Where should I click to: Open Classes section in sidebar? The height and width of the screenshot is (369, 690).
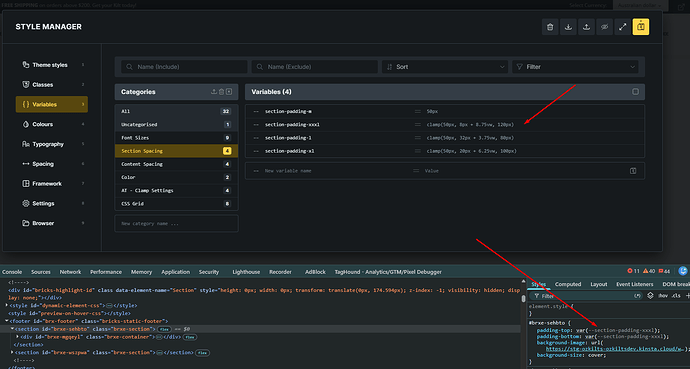[52, 84]
